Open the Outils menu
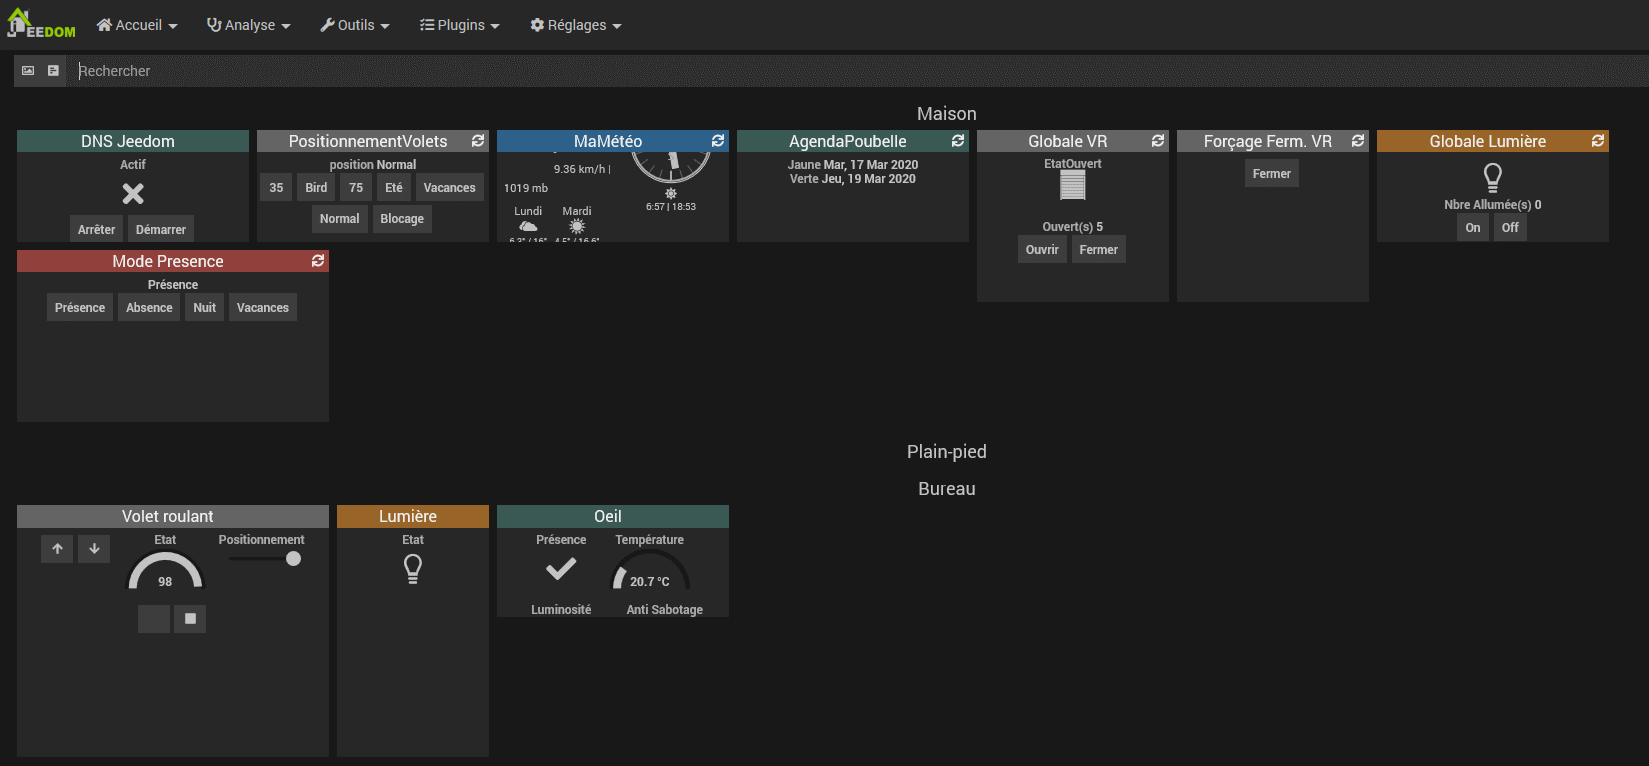 (x=355, y=25)
